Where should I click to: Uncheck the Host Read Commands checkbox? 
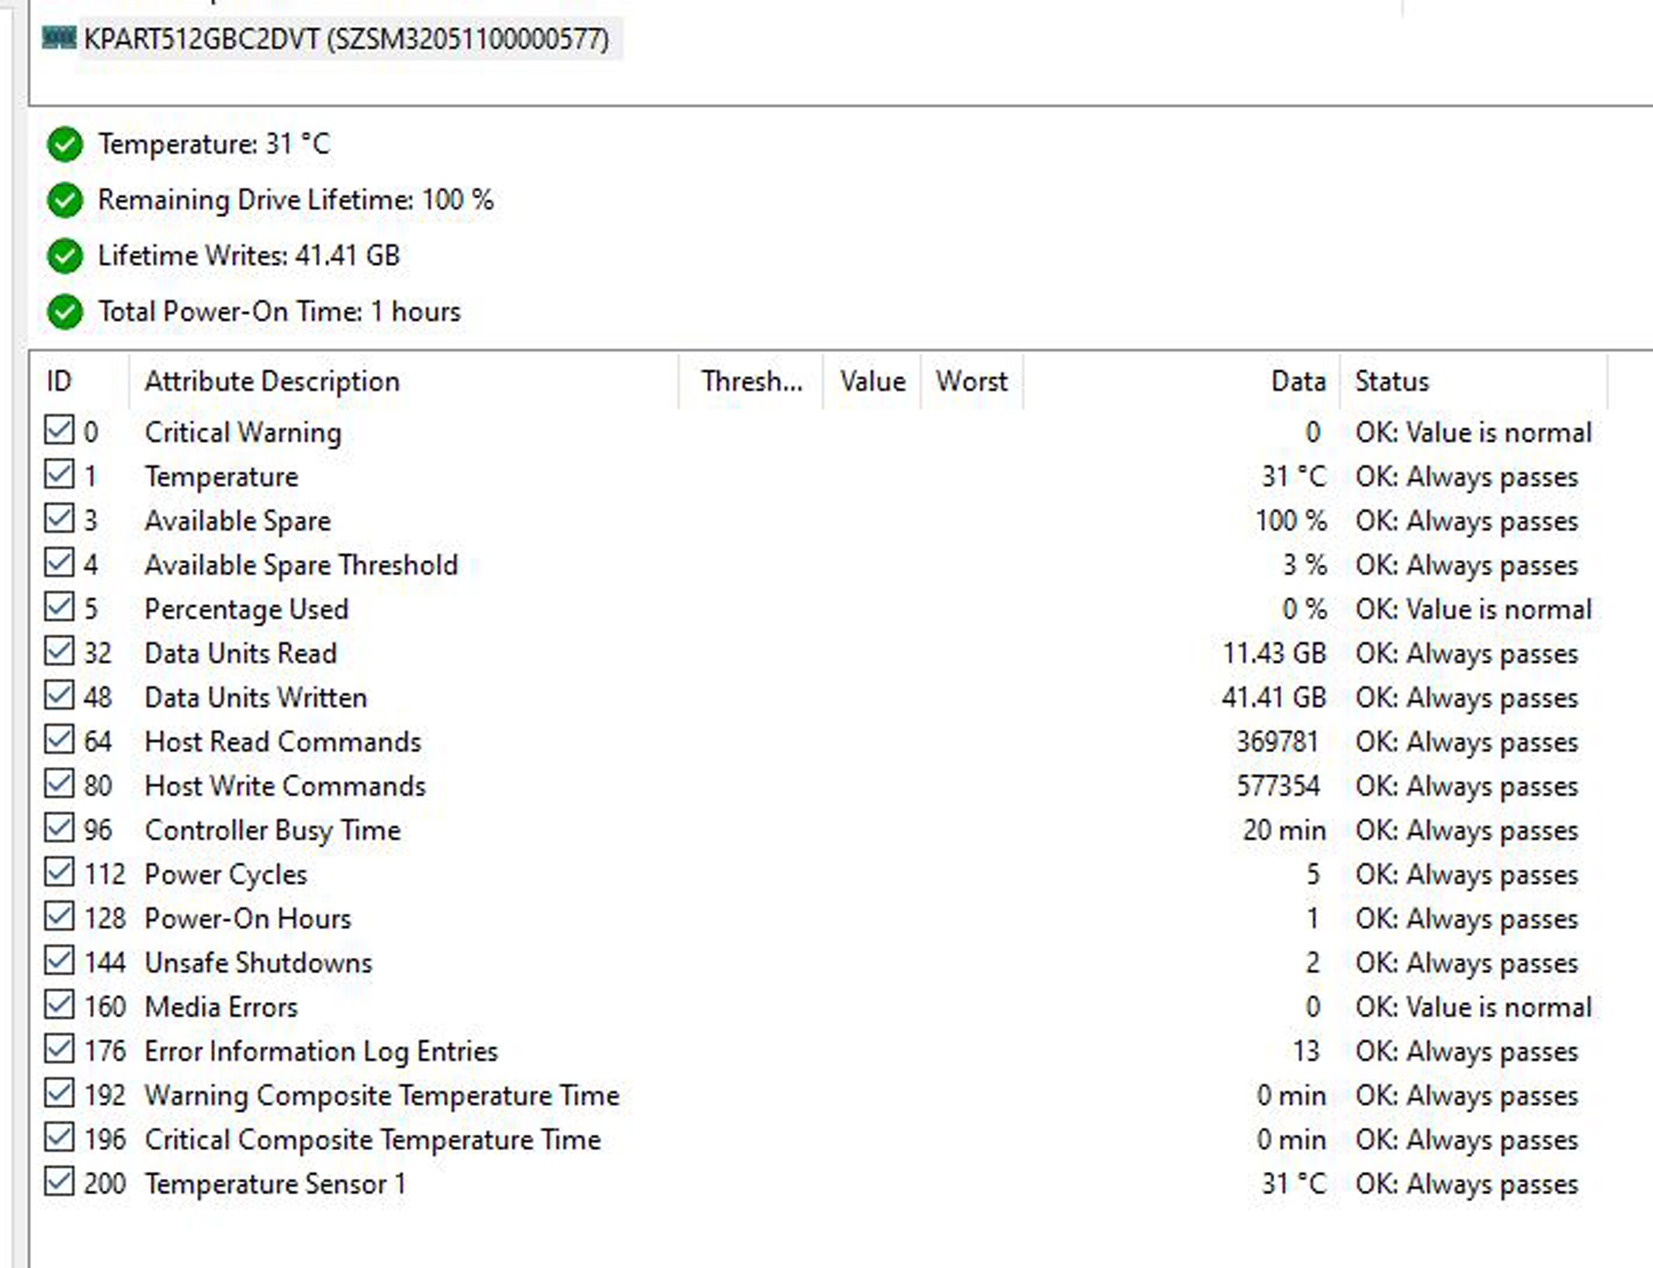[x=59, y=740]
